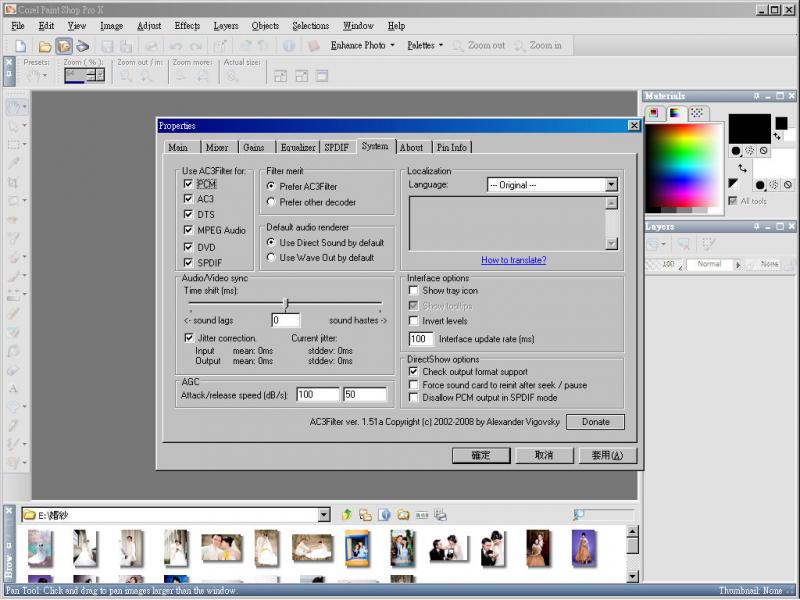Viewport: 800px width, 600px height.
Task: Enable the Show tray icon checkbox
Action: point(414,291)
